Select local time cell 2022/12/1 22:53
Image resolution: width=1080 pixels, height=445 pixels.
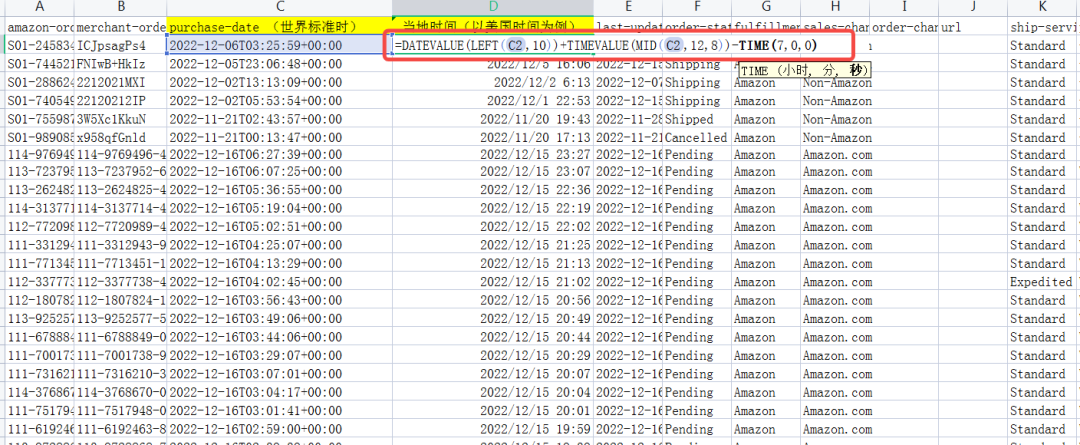(x=492, y=101)
